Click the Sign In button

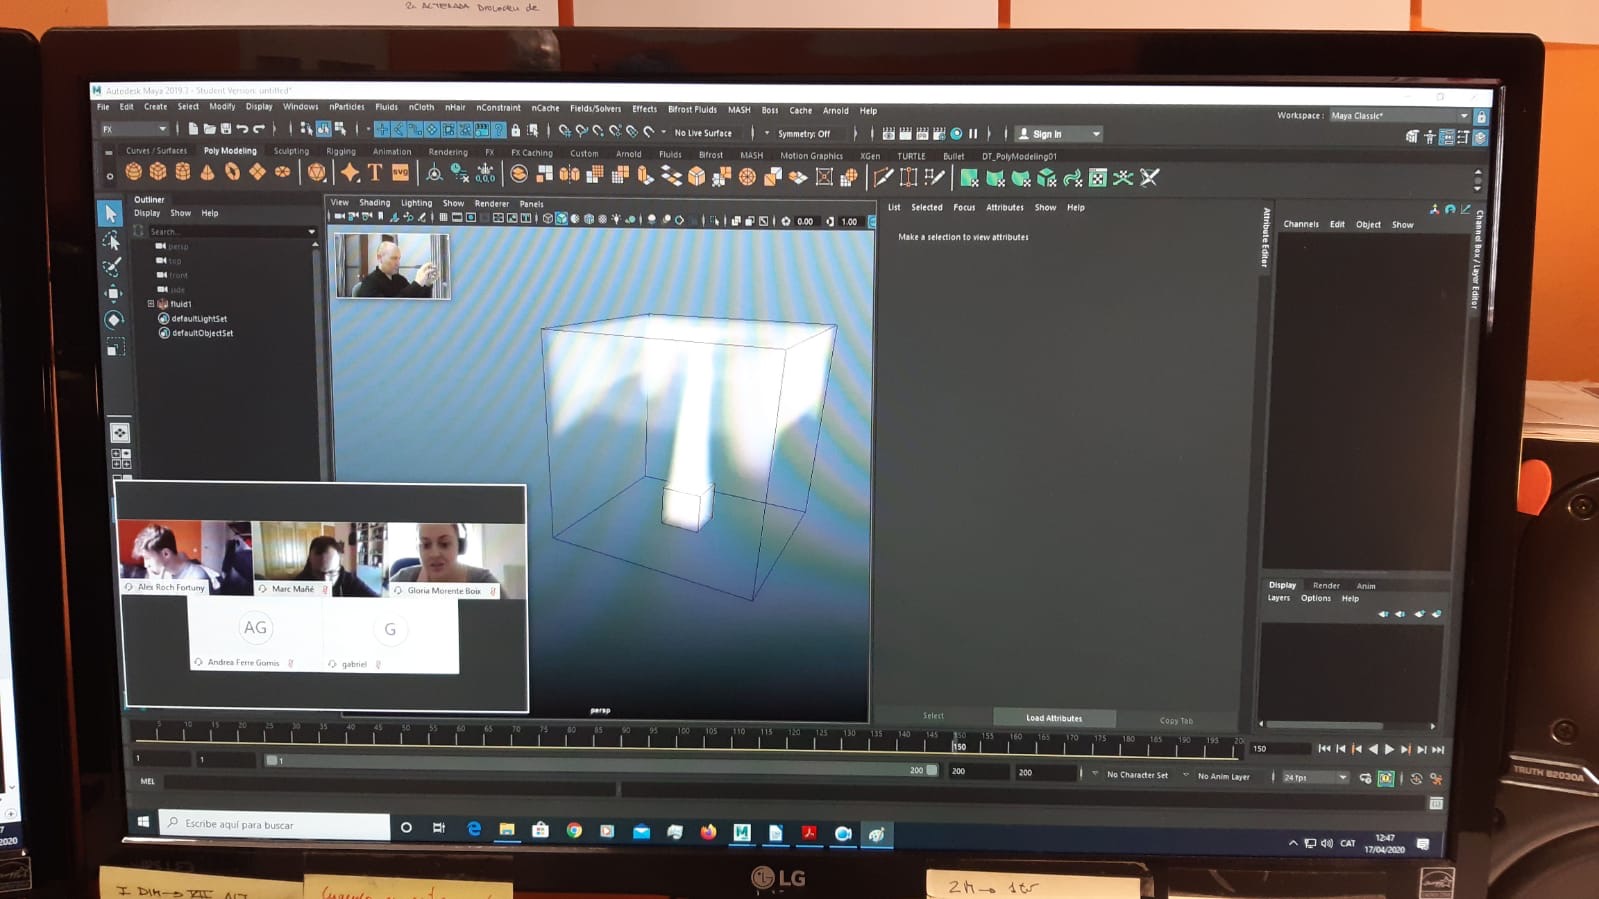coord(1058,134)
